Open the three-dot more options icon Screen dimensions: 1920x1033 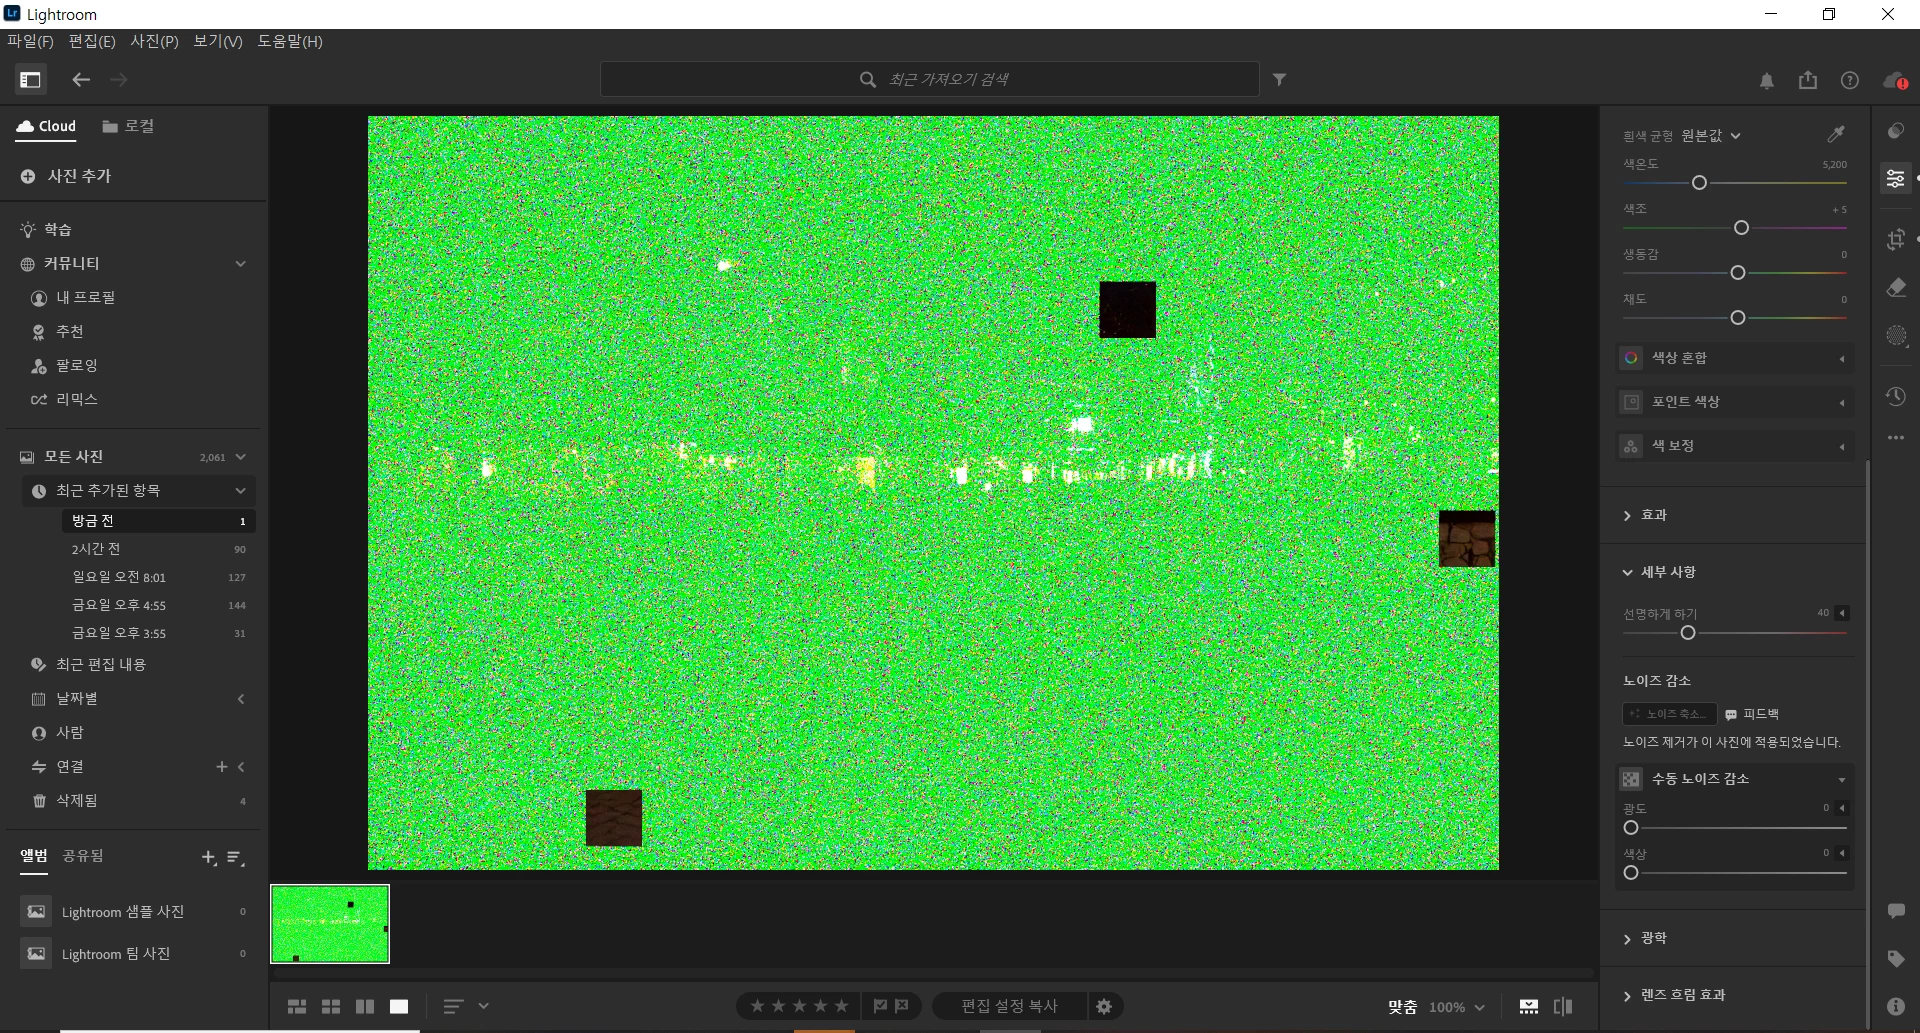[x=1896, y=438]
